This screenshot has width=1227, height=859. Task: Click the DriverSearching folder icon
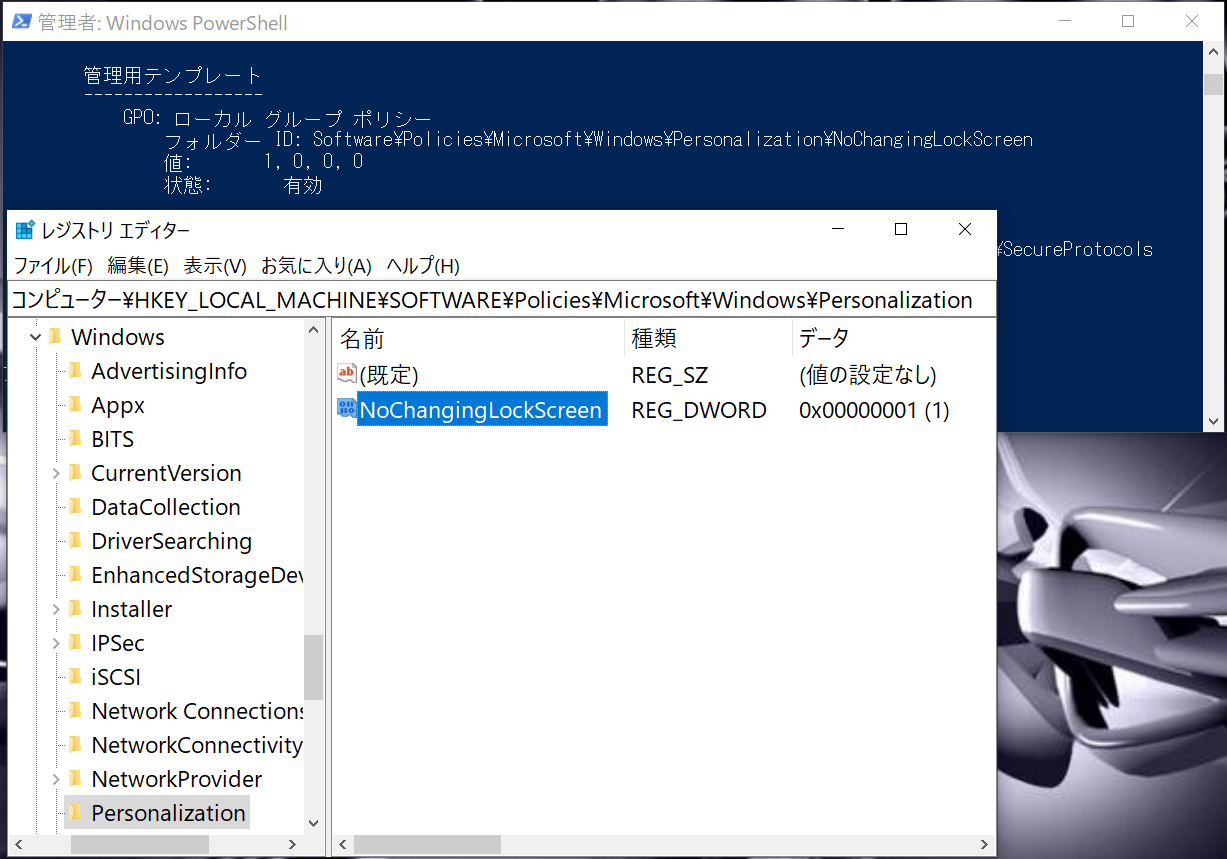(76, 541)
